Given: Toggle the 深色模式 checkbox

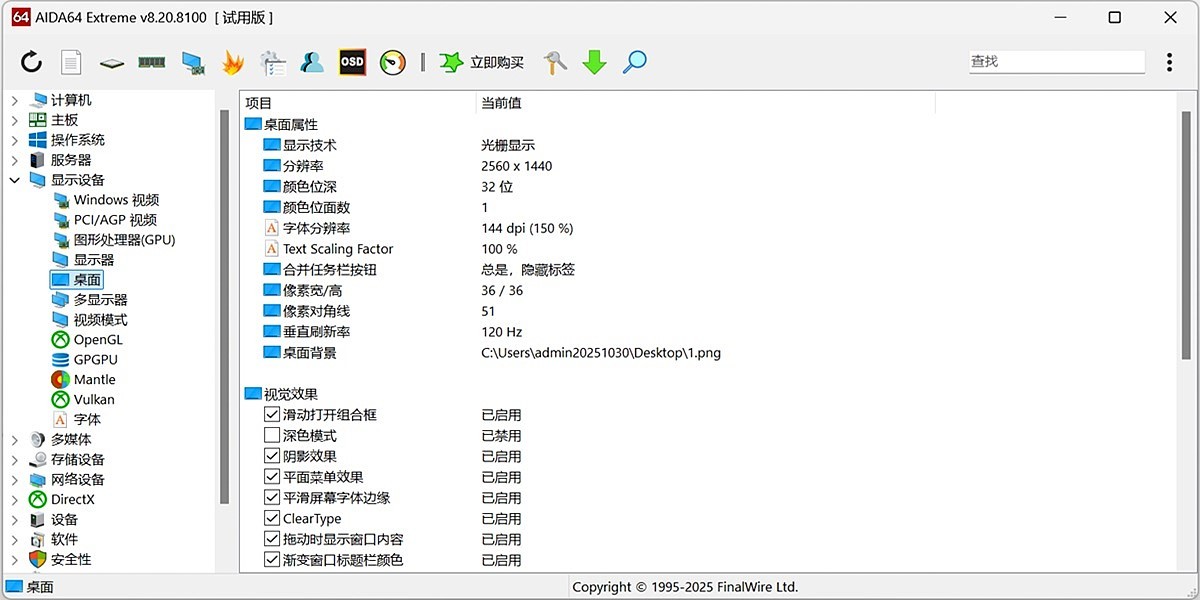Looking at the screenshot, I should point(271,435).
